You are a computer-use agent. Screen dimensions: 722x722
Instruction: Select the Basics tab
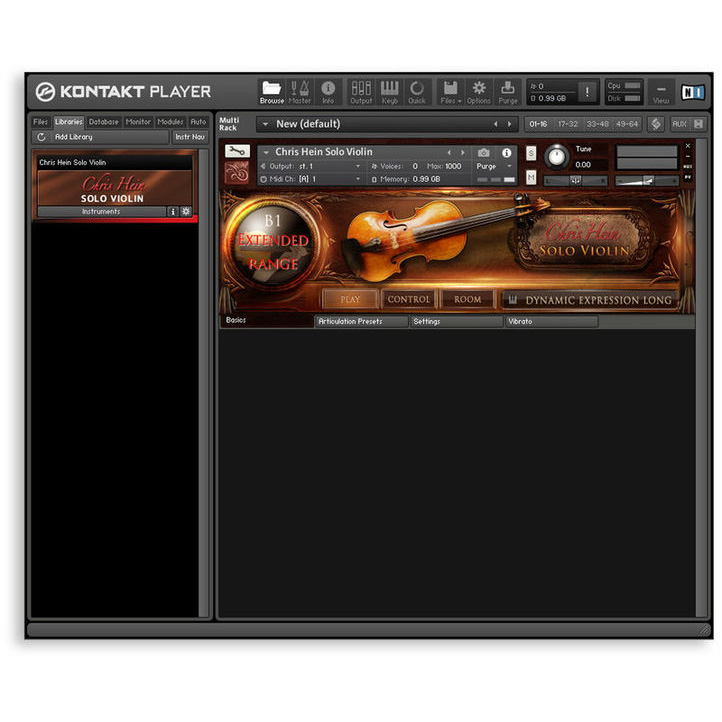[x=266, y=320]
